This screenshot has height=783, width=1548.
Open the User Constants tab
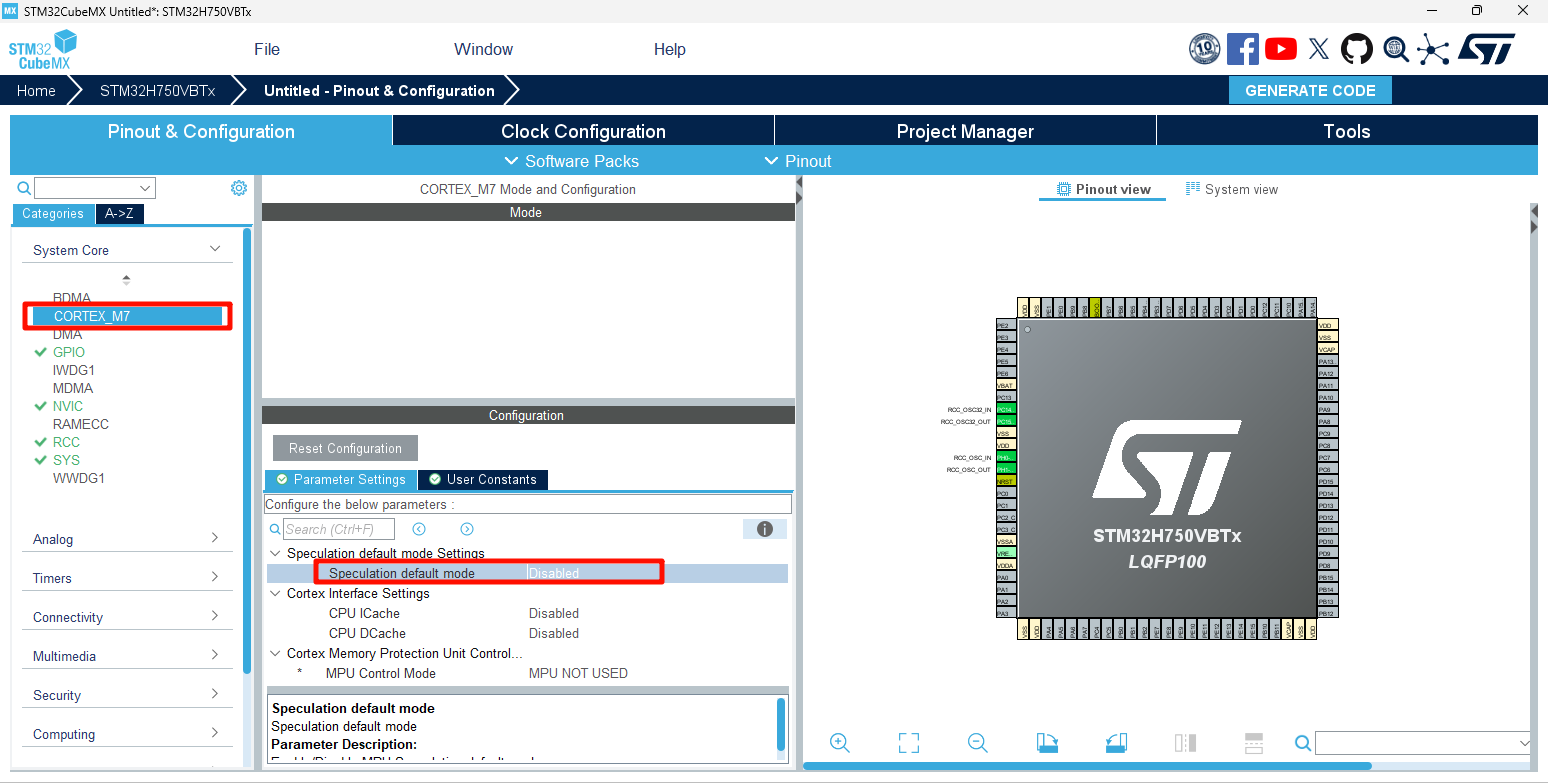coord(483,479)
